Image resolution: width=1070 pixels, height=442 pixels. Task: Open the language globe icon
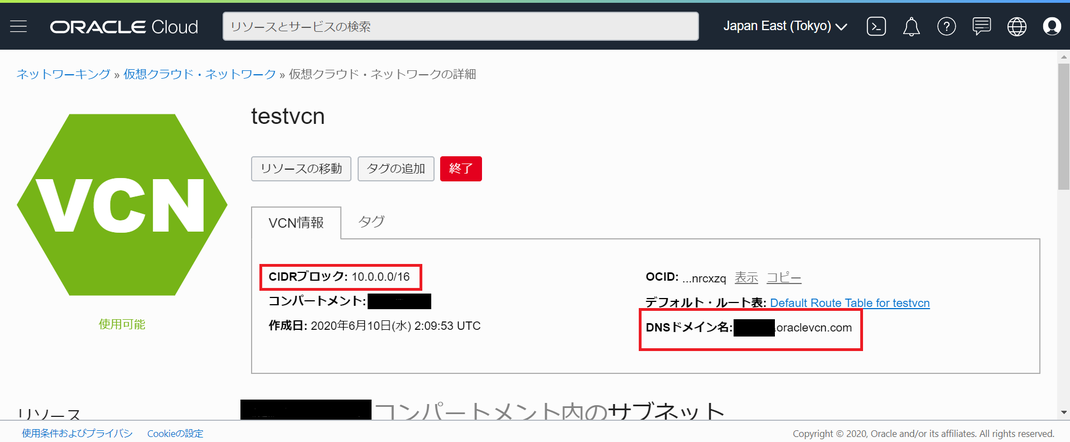(1017, 27)
